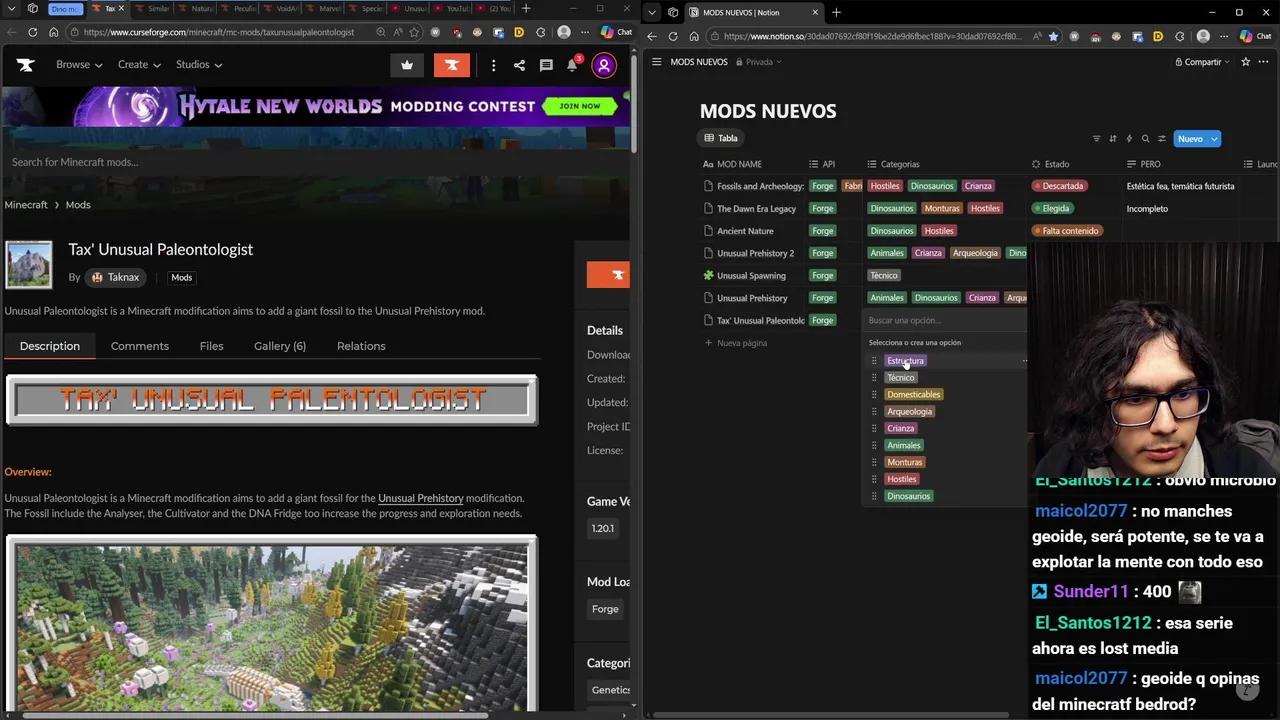Click Nueva página to add a row

pyautogui.click(x=736, y=343)
